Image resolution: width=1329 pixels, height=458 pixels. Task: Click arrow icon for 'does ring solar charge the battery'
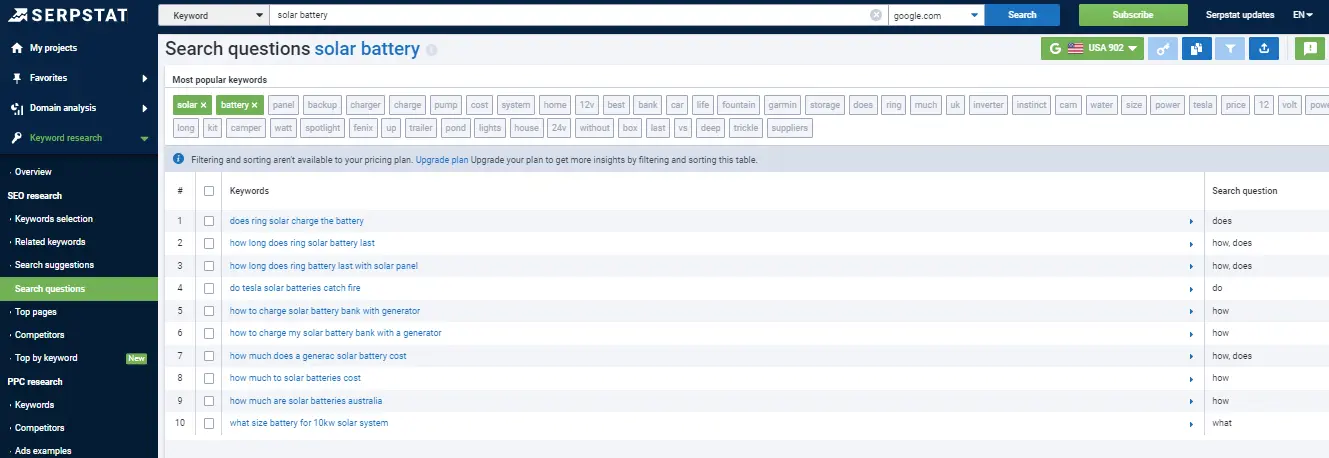pyautogui.click(x=1191, y=221)
